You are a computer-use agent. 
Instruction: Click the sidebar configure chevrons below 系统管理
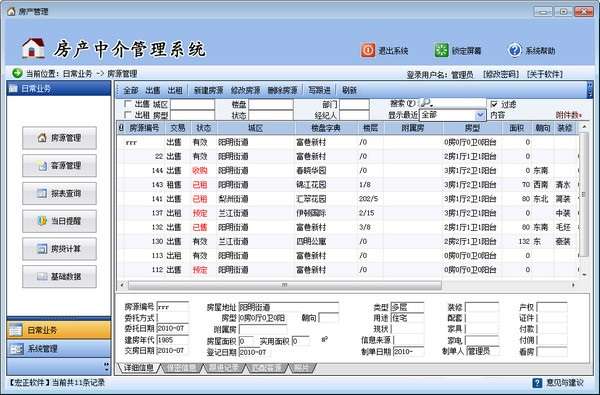pyautogui.click(x=106, y=366)
